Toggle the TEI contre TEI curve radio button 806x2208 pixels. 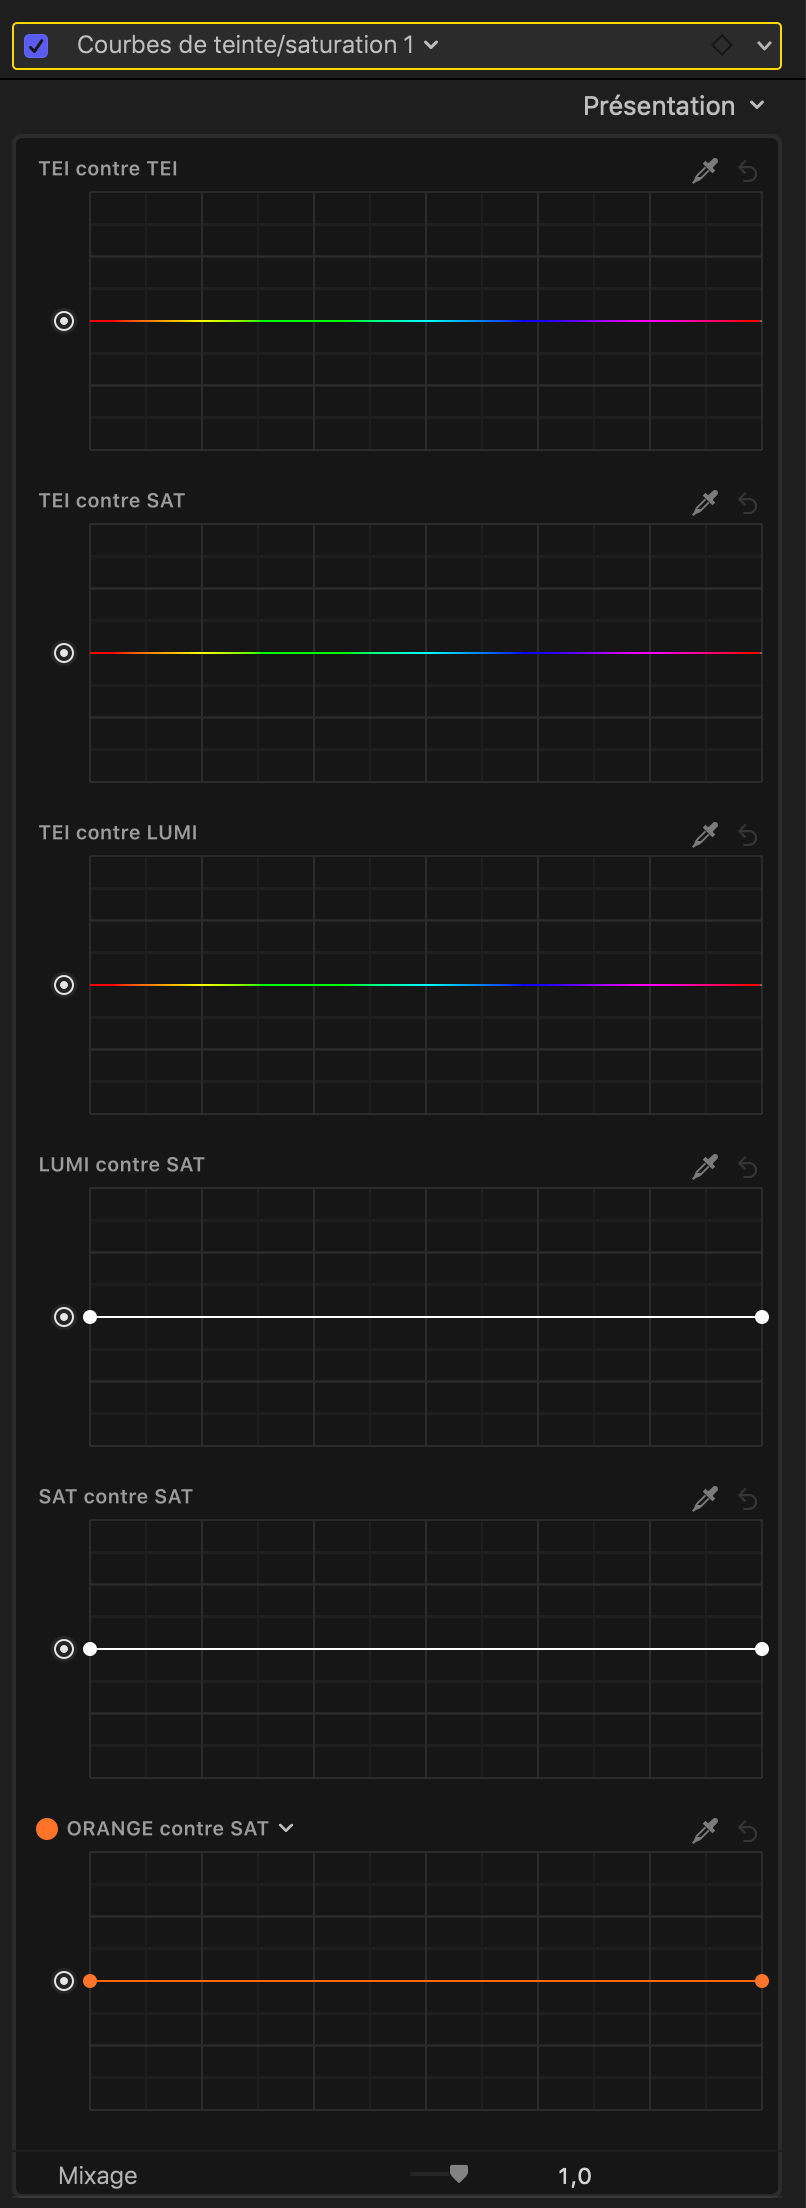[x=64, y=321]
